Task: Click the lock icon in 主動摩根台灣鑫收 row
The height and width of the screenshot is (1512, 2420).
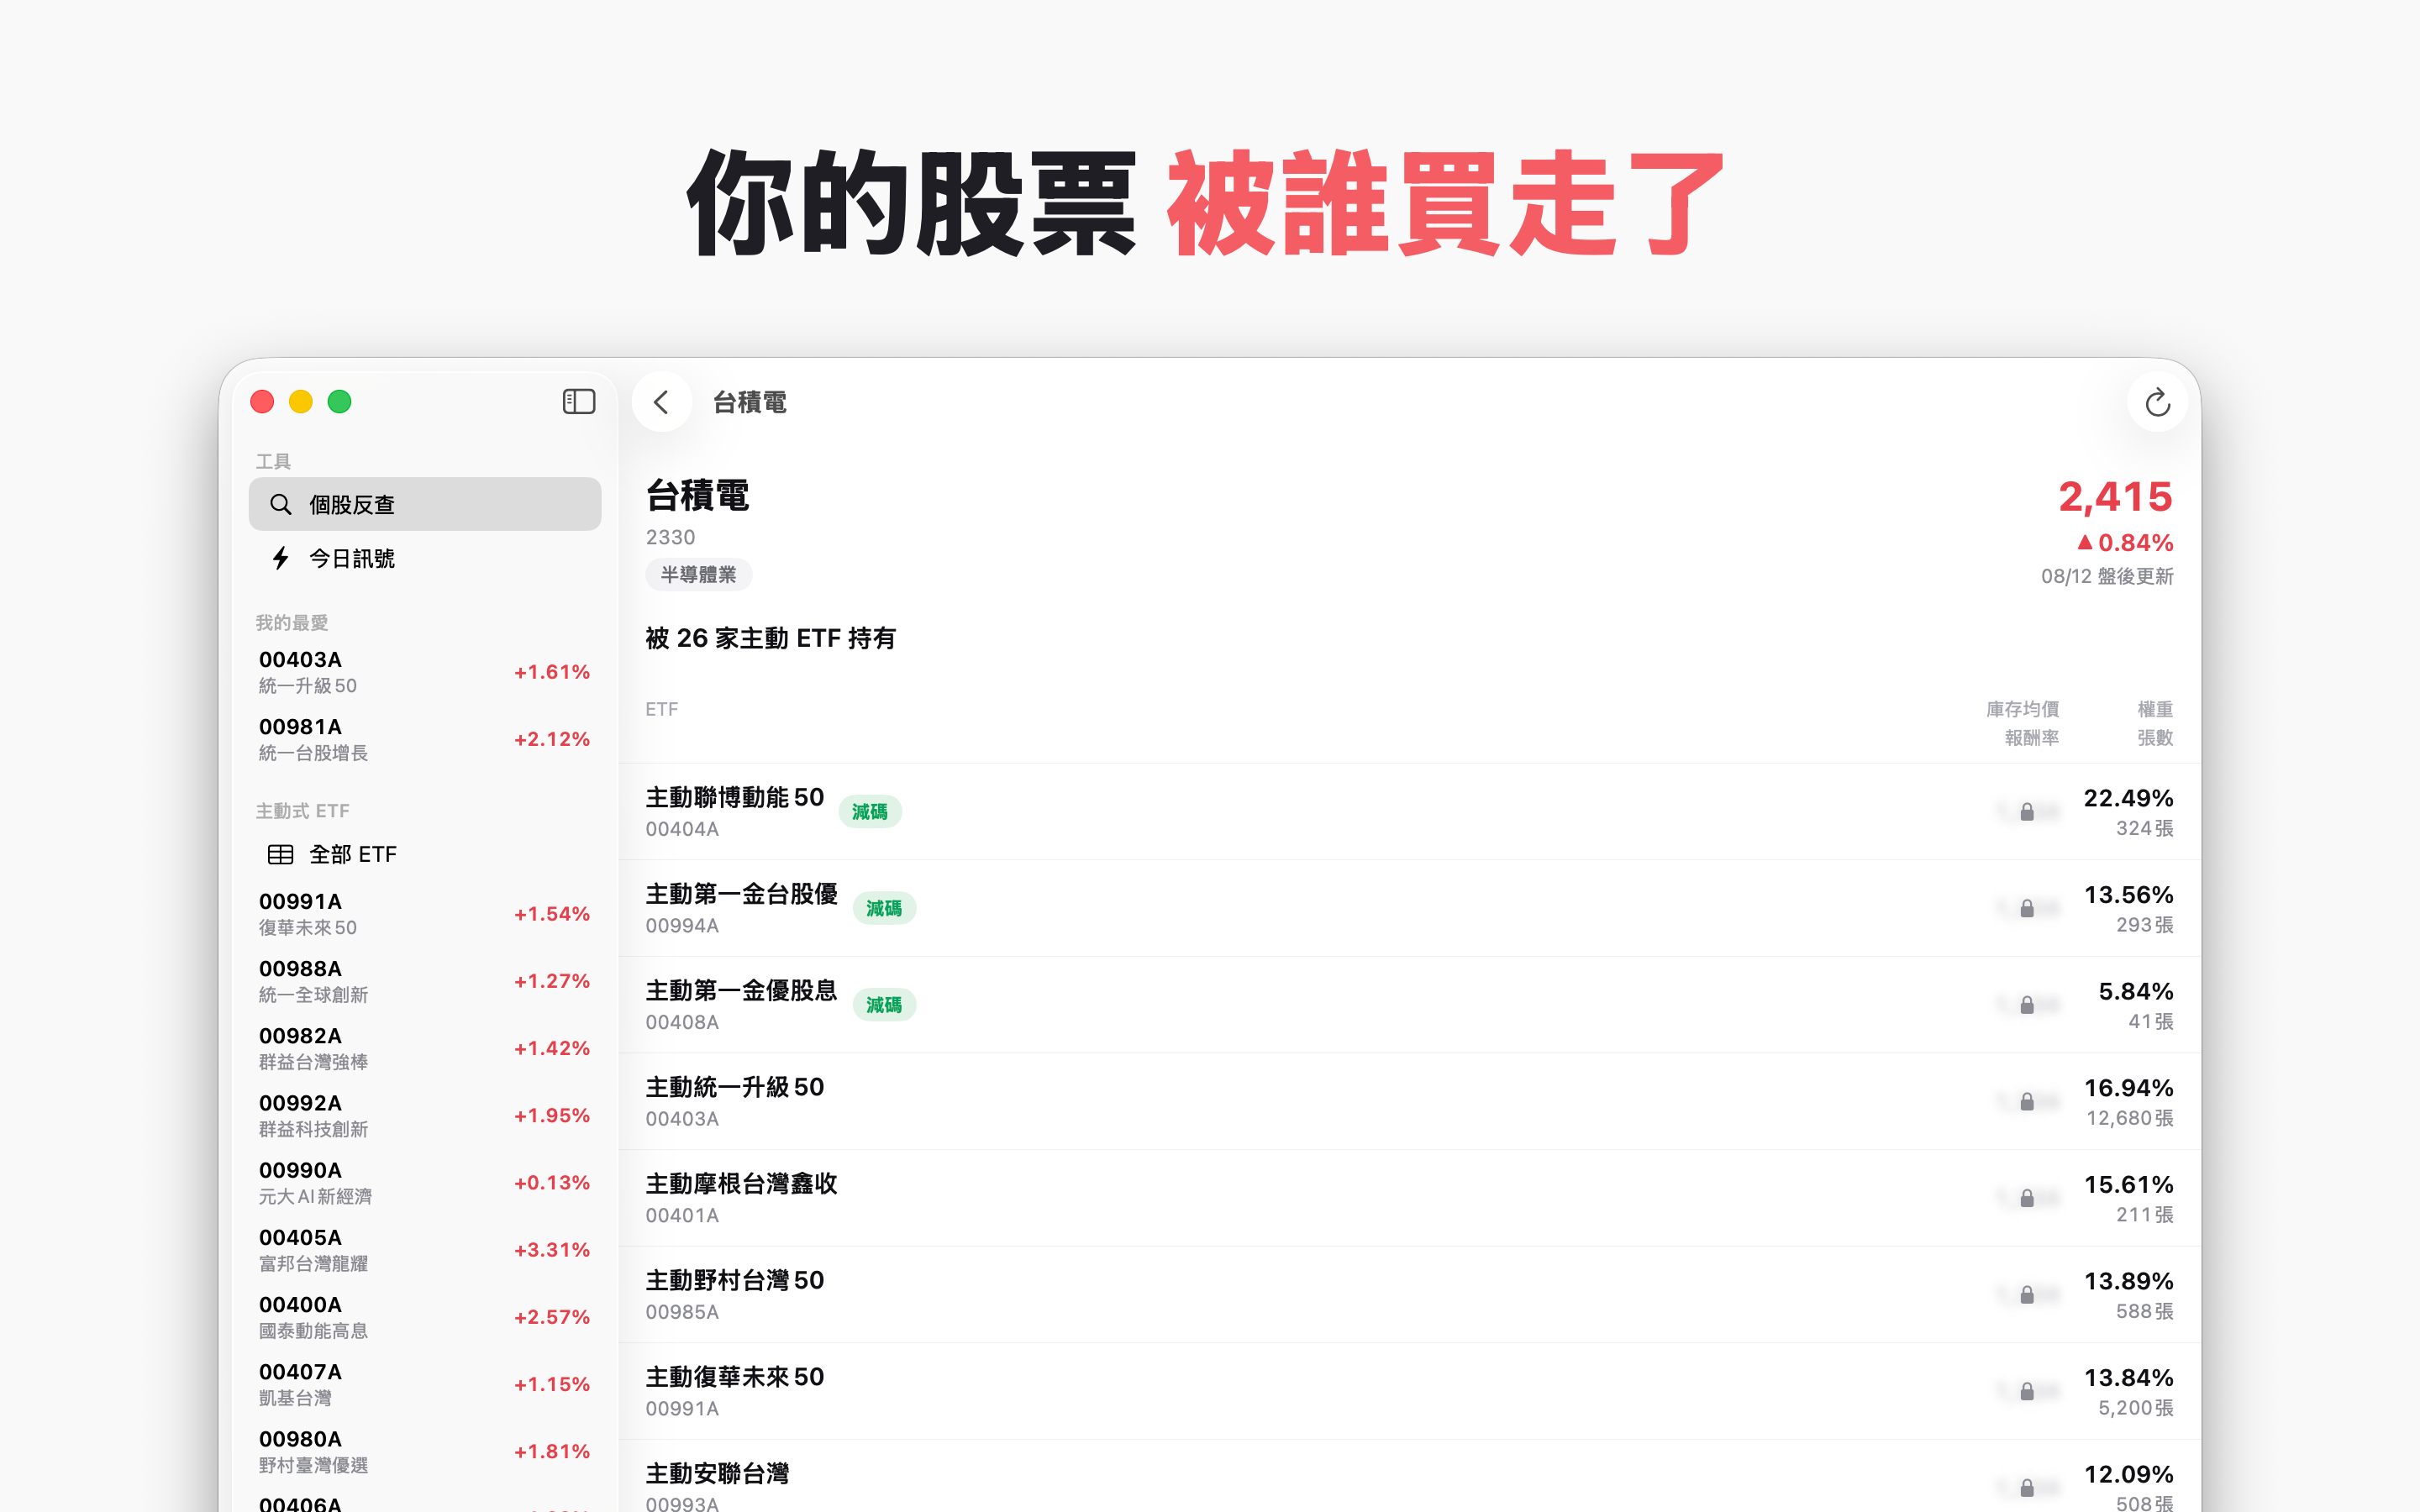Action: (2026, 1198)
